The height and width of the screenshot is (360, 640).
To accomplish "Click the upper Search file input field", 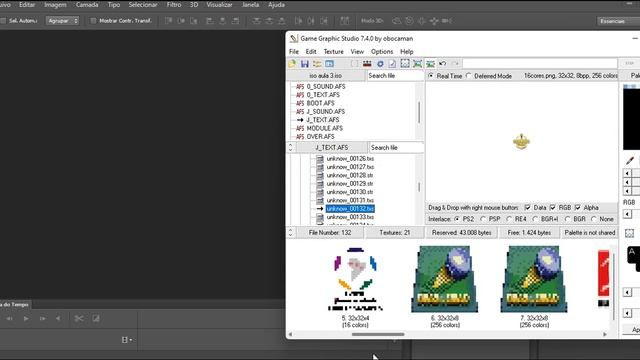I will [395, 76].
